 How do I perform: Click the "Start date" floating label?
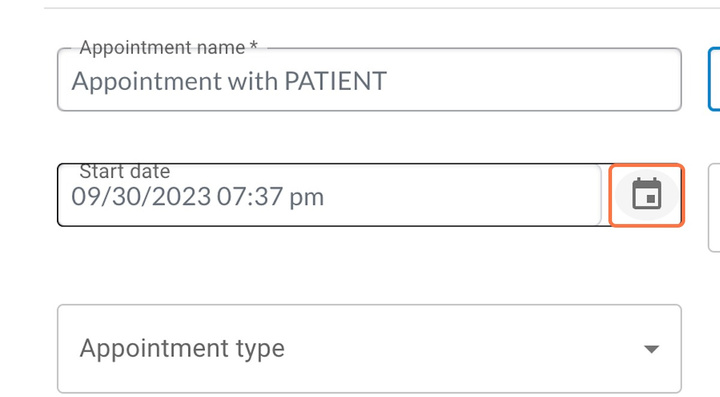[x=124, y=172]
